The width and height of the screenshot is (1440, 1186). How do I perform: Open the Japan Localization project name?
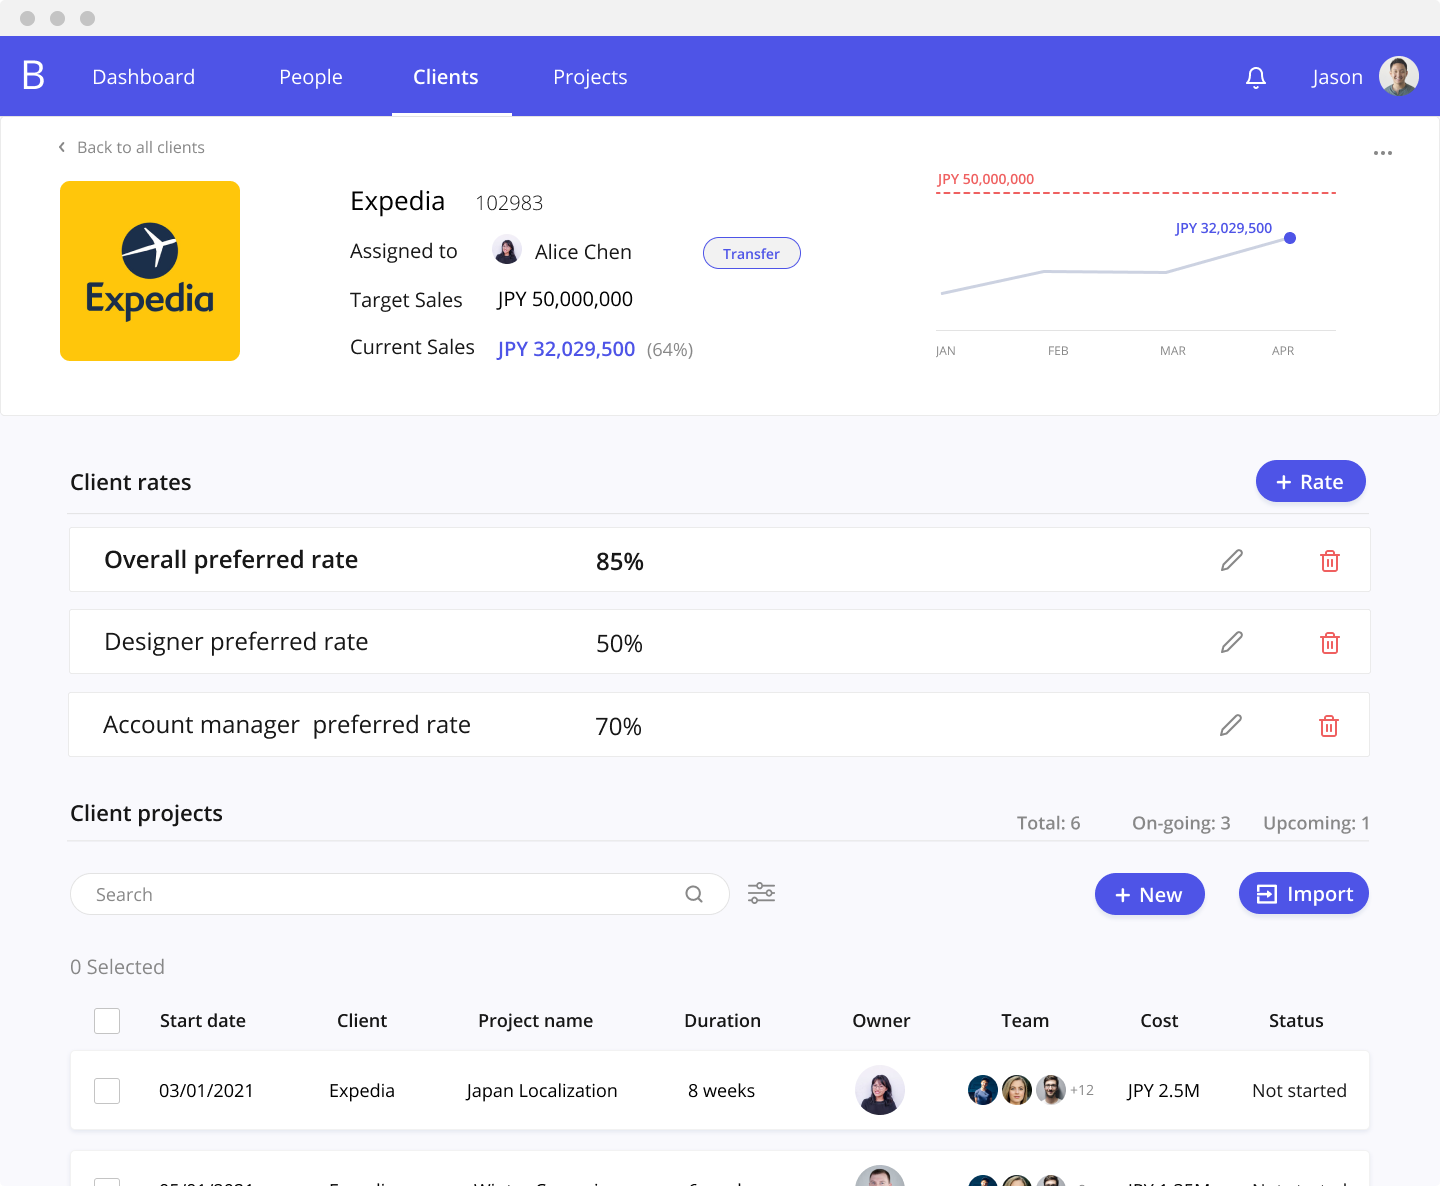click(x=542, y=1091)
